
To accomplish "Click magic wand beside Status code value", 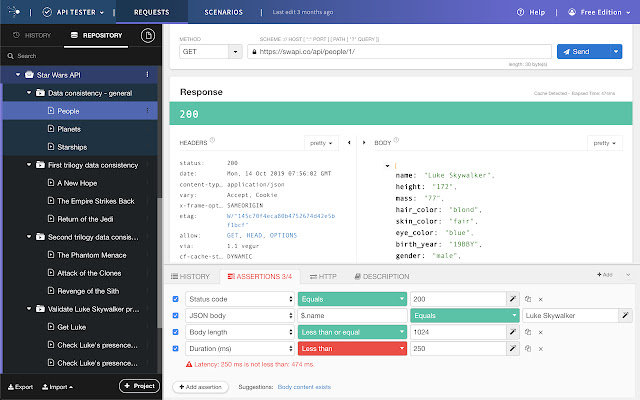I will 513,299.
